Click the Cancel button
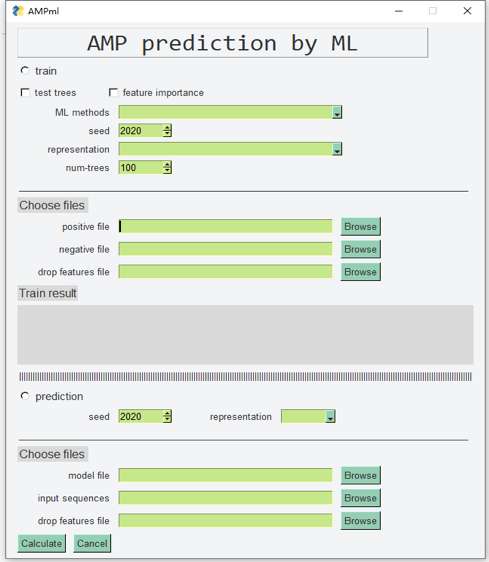 [92, 543]
